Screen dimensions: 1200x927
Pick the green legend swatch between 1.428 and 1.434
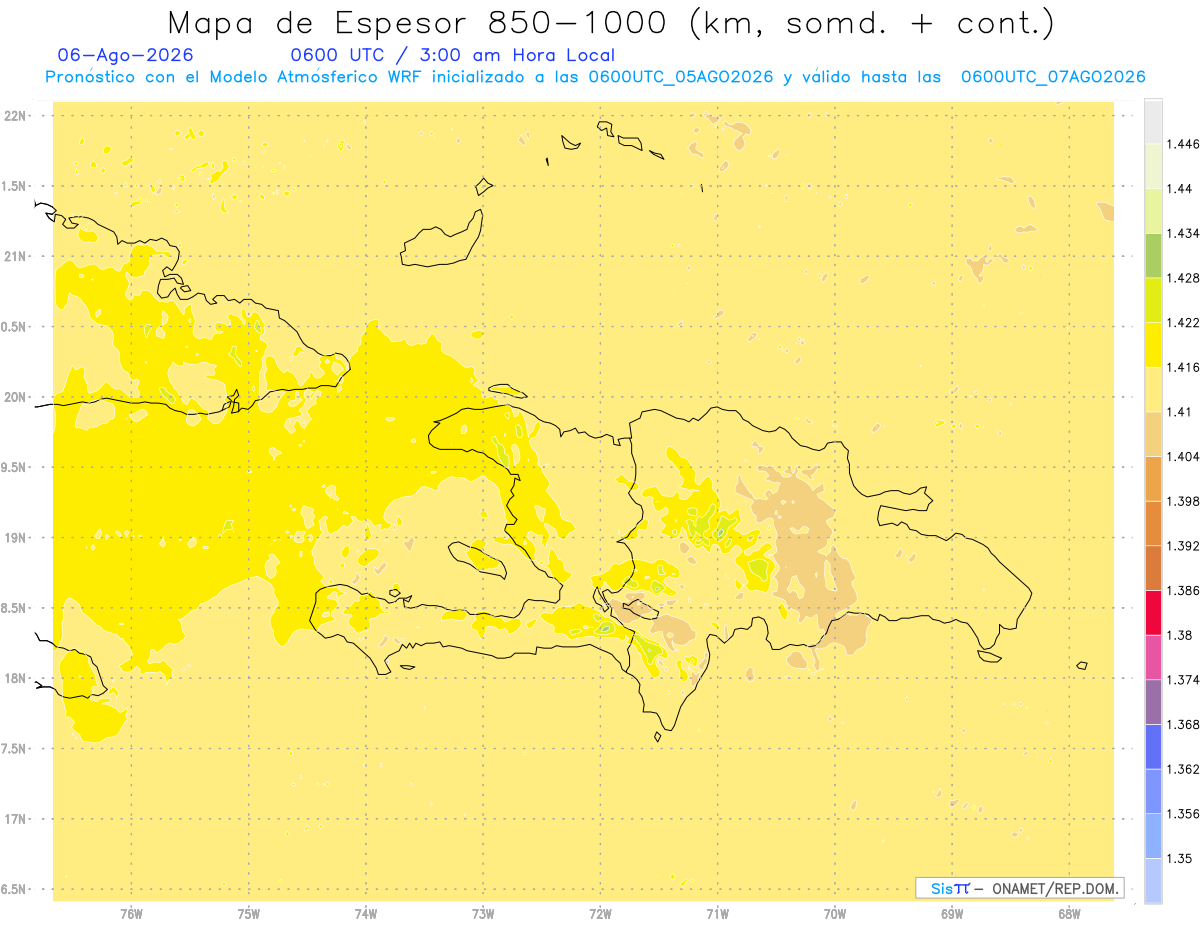pos(1153,255)
